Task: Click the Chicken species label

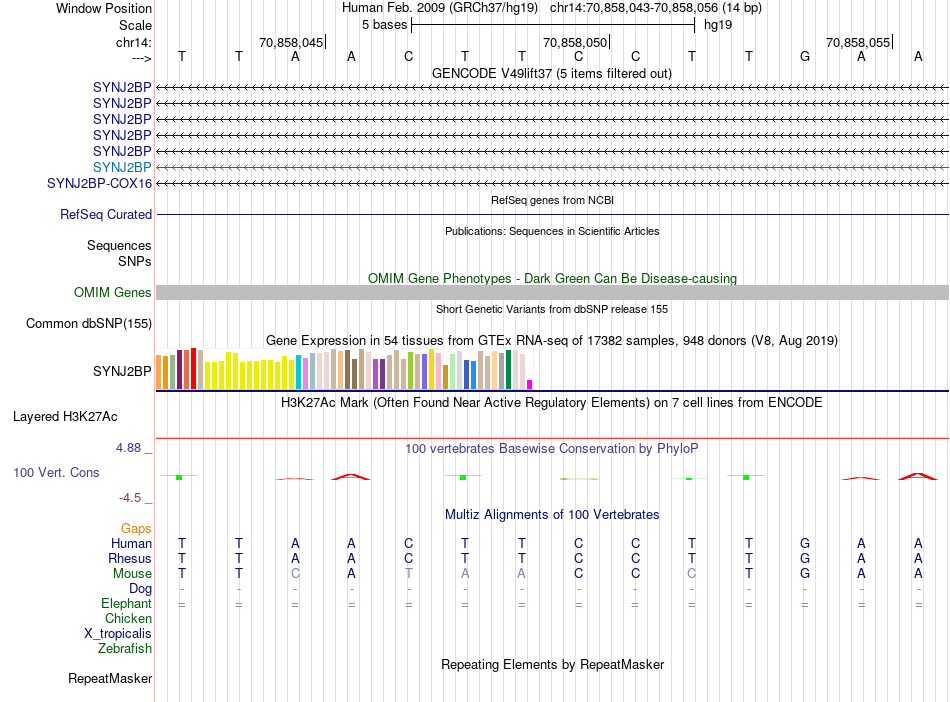Action: pos(128,618)
